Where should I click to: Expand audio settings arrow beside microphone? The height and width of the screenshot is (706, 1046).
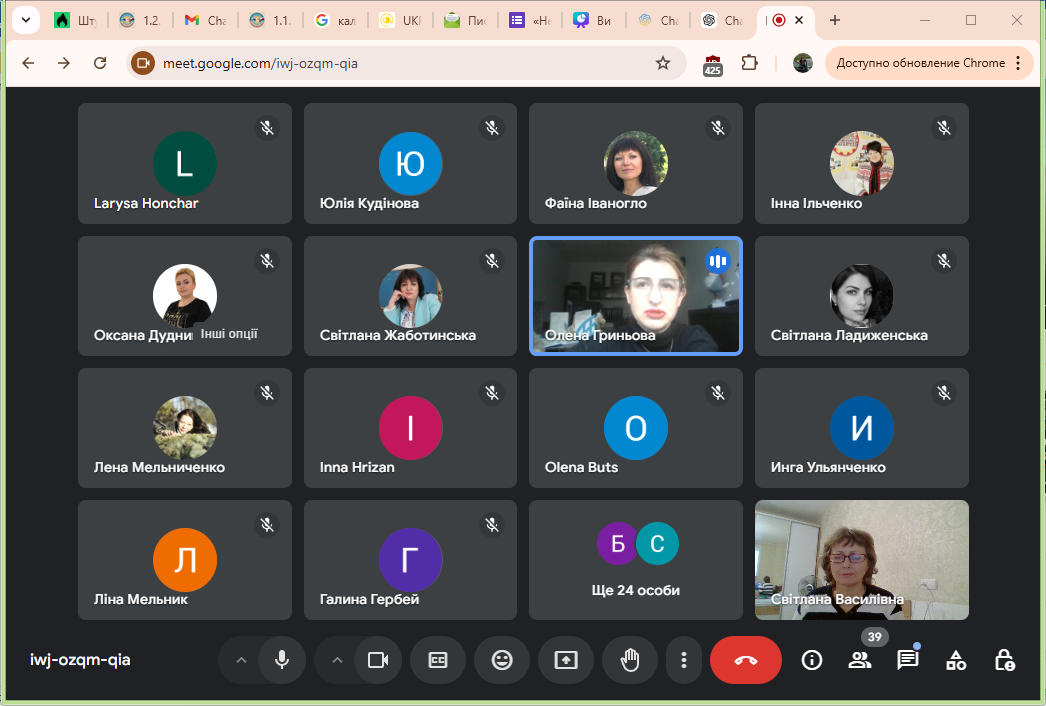click(240, 660)
